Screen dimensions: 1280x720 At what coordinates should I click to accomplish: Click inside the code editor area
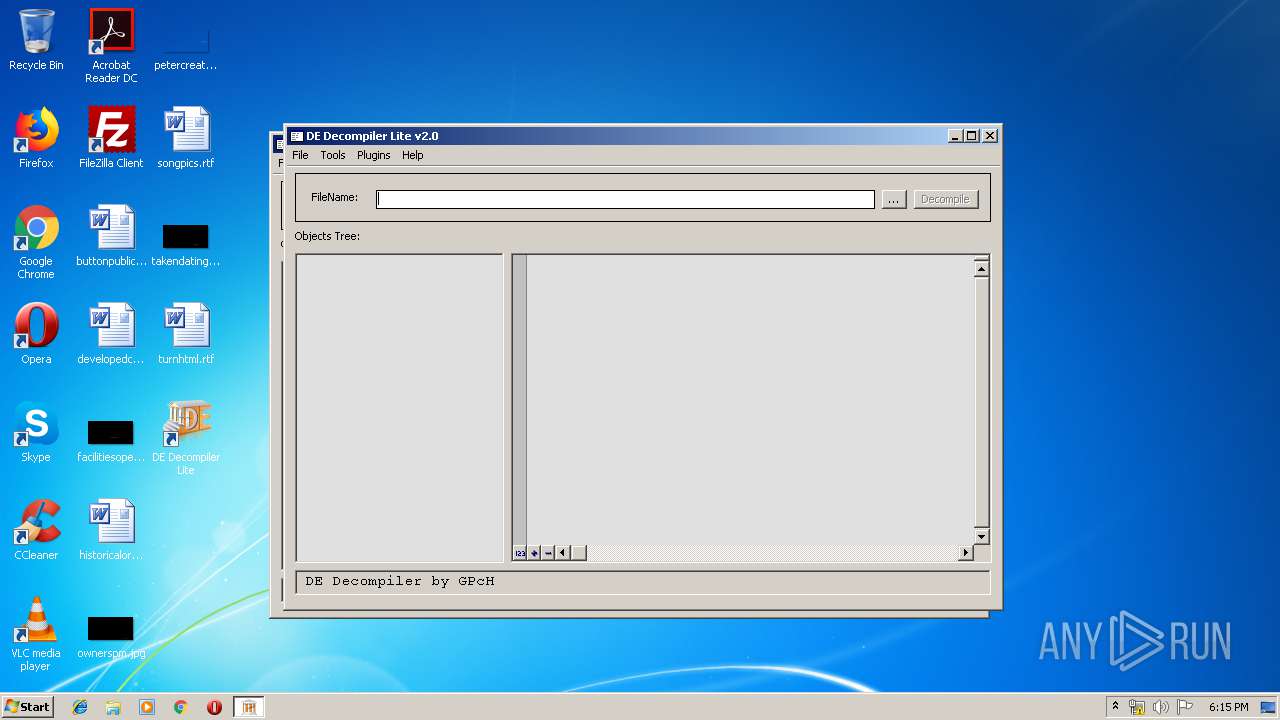750,400
